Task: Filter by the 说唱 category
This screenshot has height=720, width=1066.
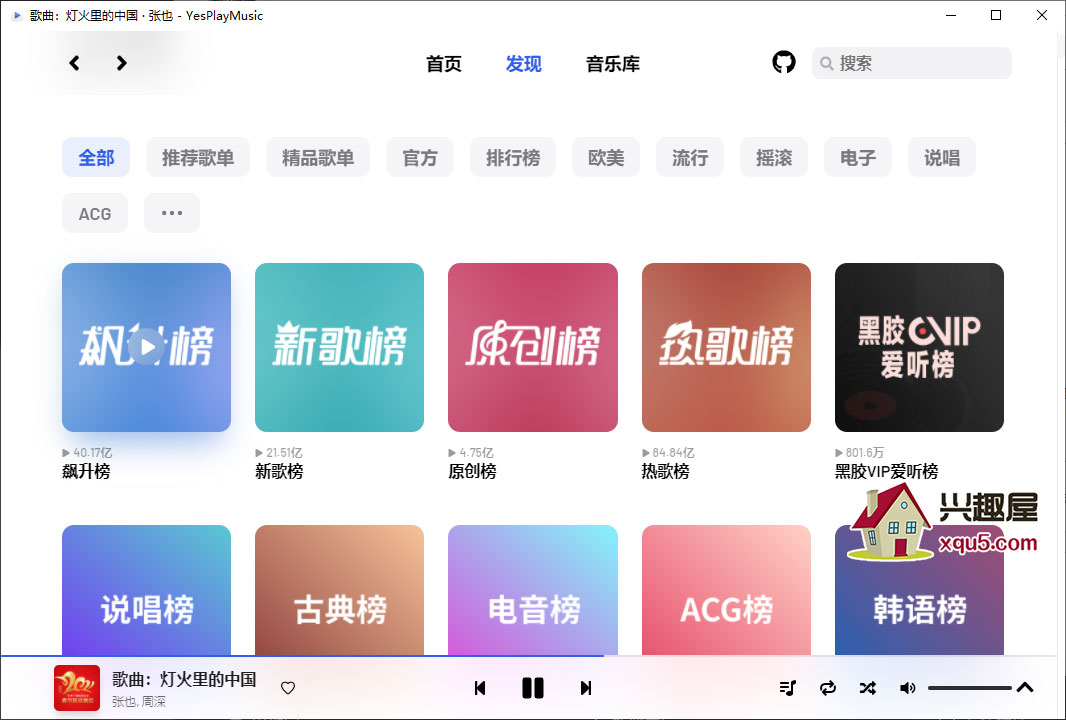Action: [x=942, y=157]
